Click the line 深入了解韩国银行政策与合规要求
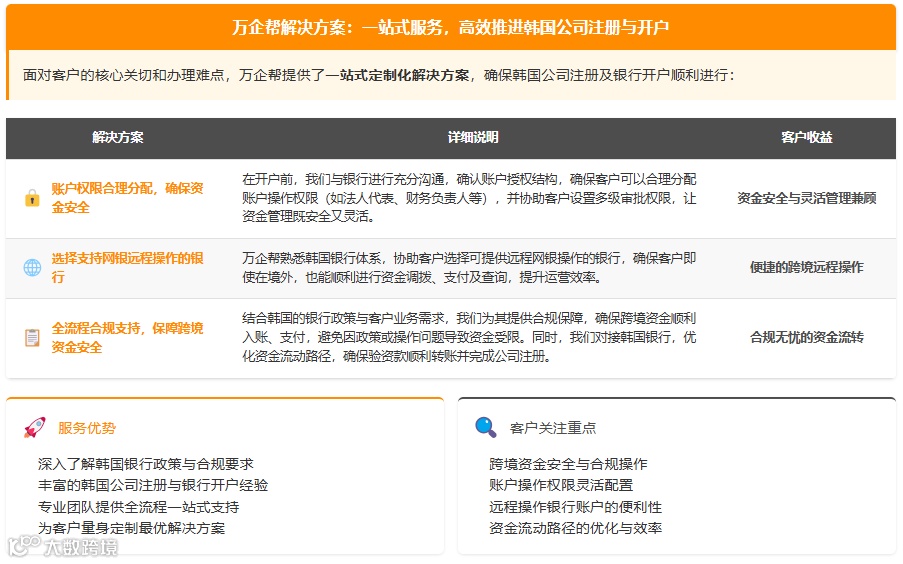The height and width of the screenshot is (564, 903). [146, 464]
